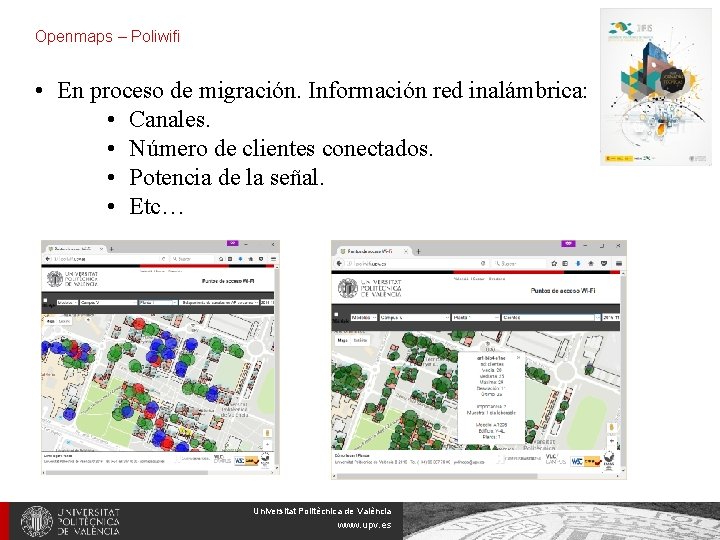Click the date field in left page toolbar
Image resolution: width=720 pixels, height=540 pixels.
pyautogui.click(x=267, y=303)
